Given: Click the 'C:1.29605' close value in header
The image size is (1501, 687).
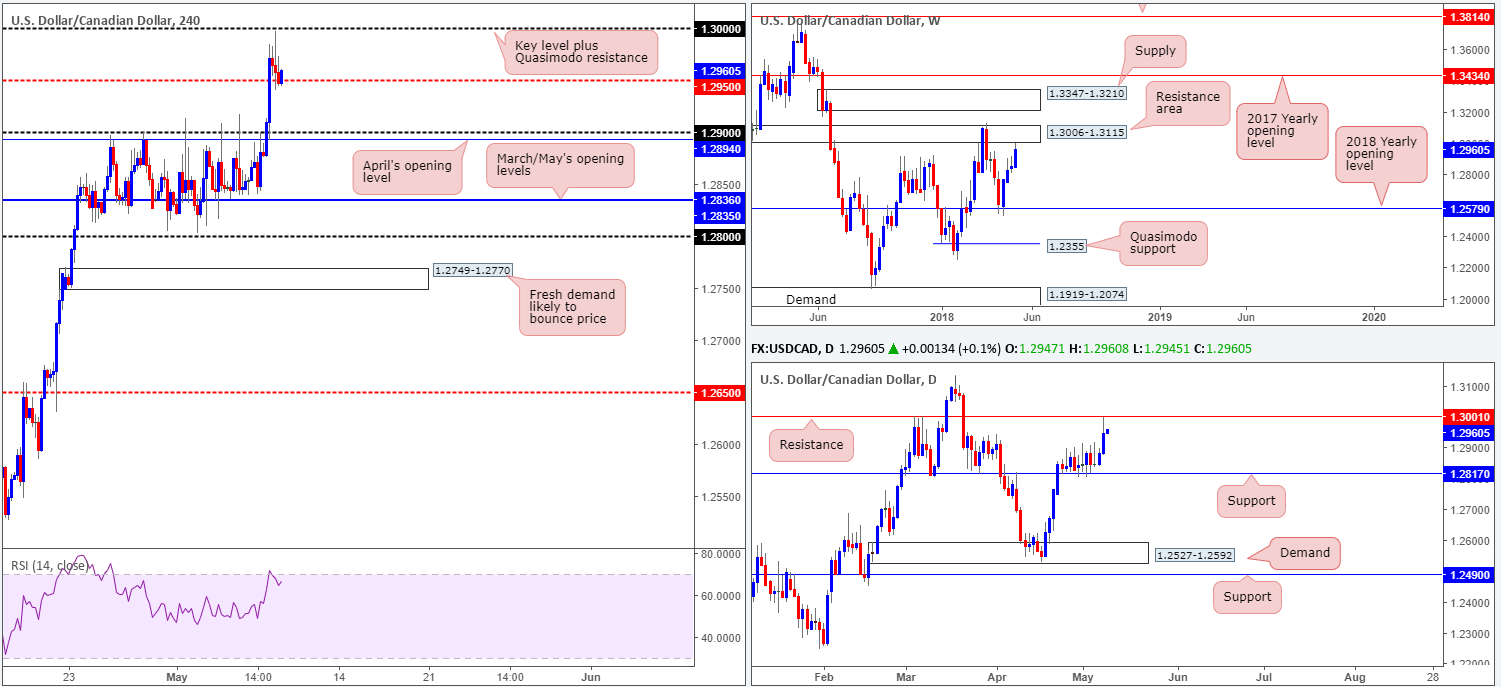Looking at the screenshot, I should pos(1222,348).
